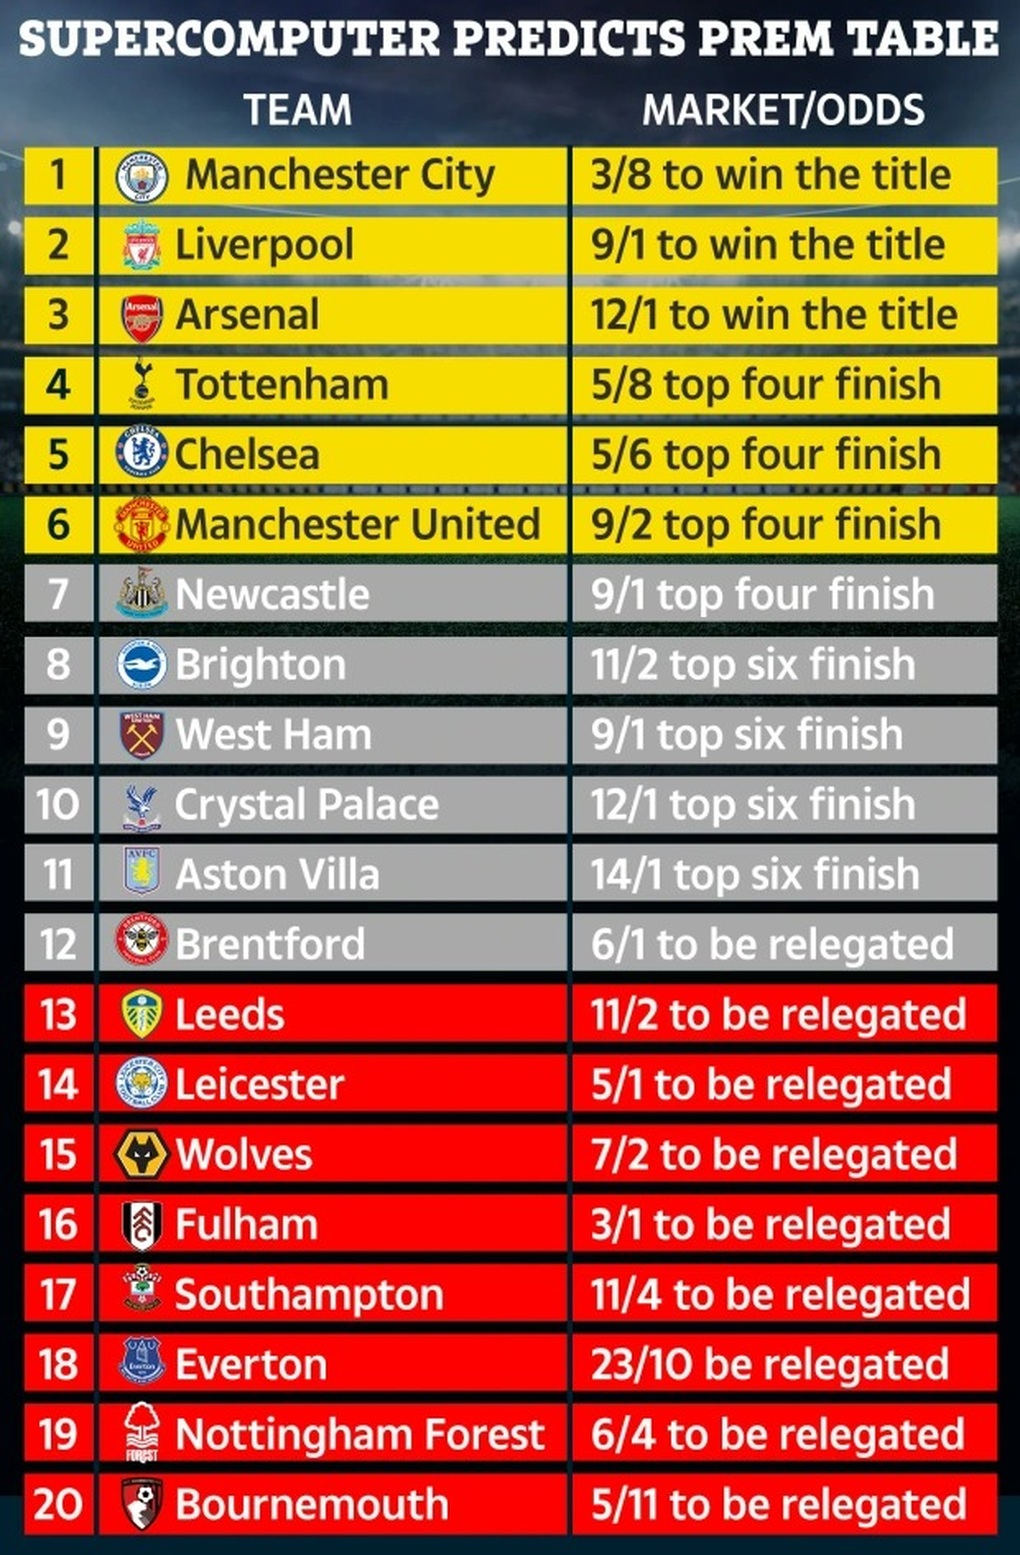Click the Everton club crest
The width and height of the screenshot is (1020, 1555).
coord(141,1363)
